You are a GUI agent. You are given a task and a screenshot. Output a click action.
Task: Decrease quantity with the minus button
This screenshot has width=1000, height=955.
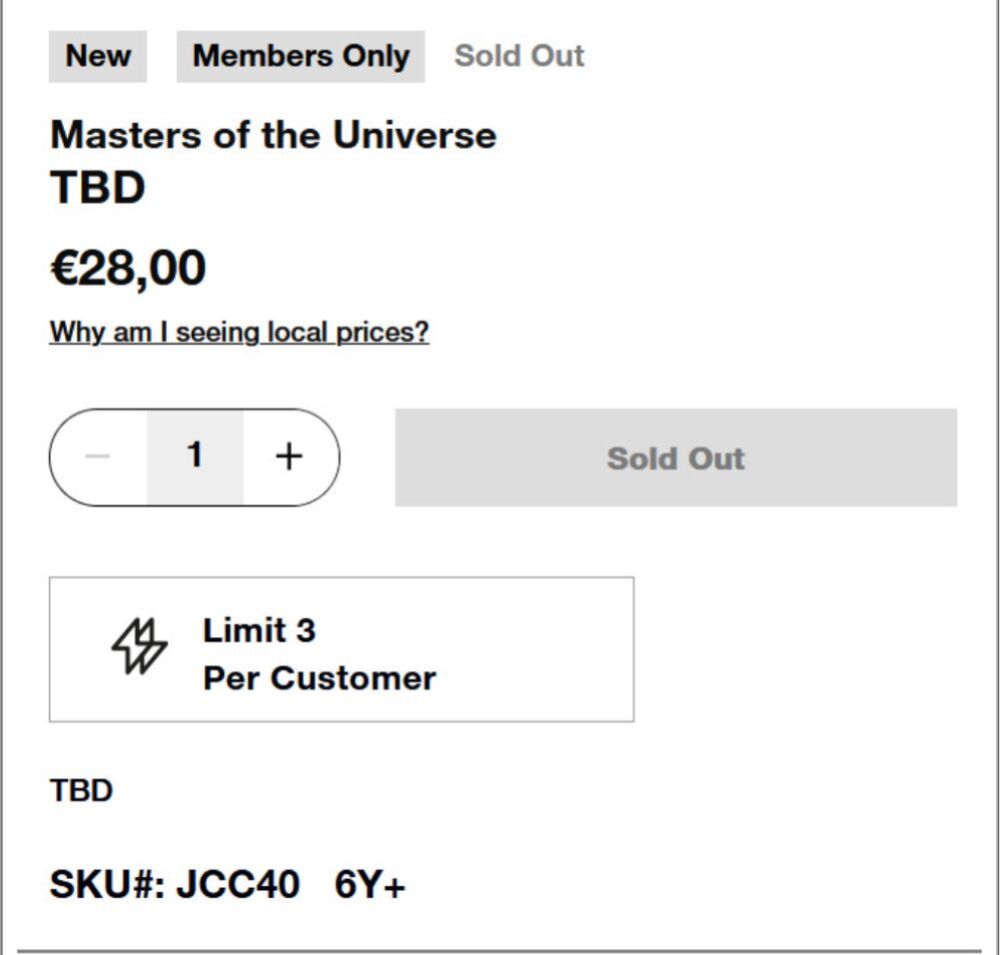click(x=98, y=457)
